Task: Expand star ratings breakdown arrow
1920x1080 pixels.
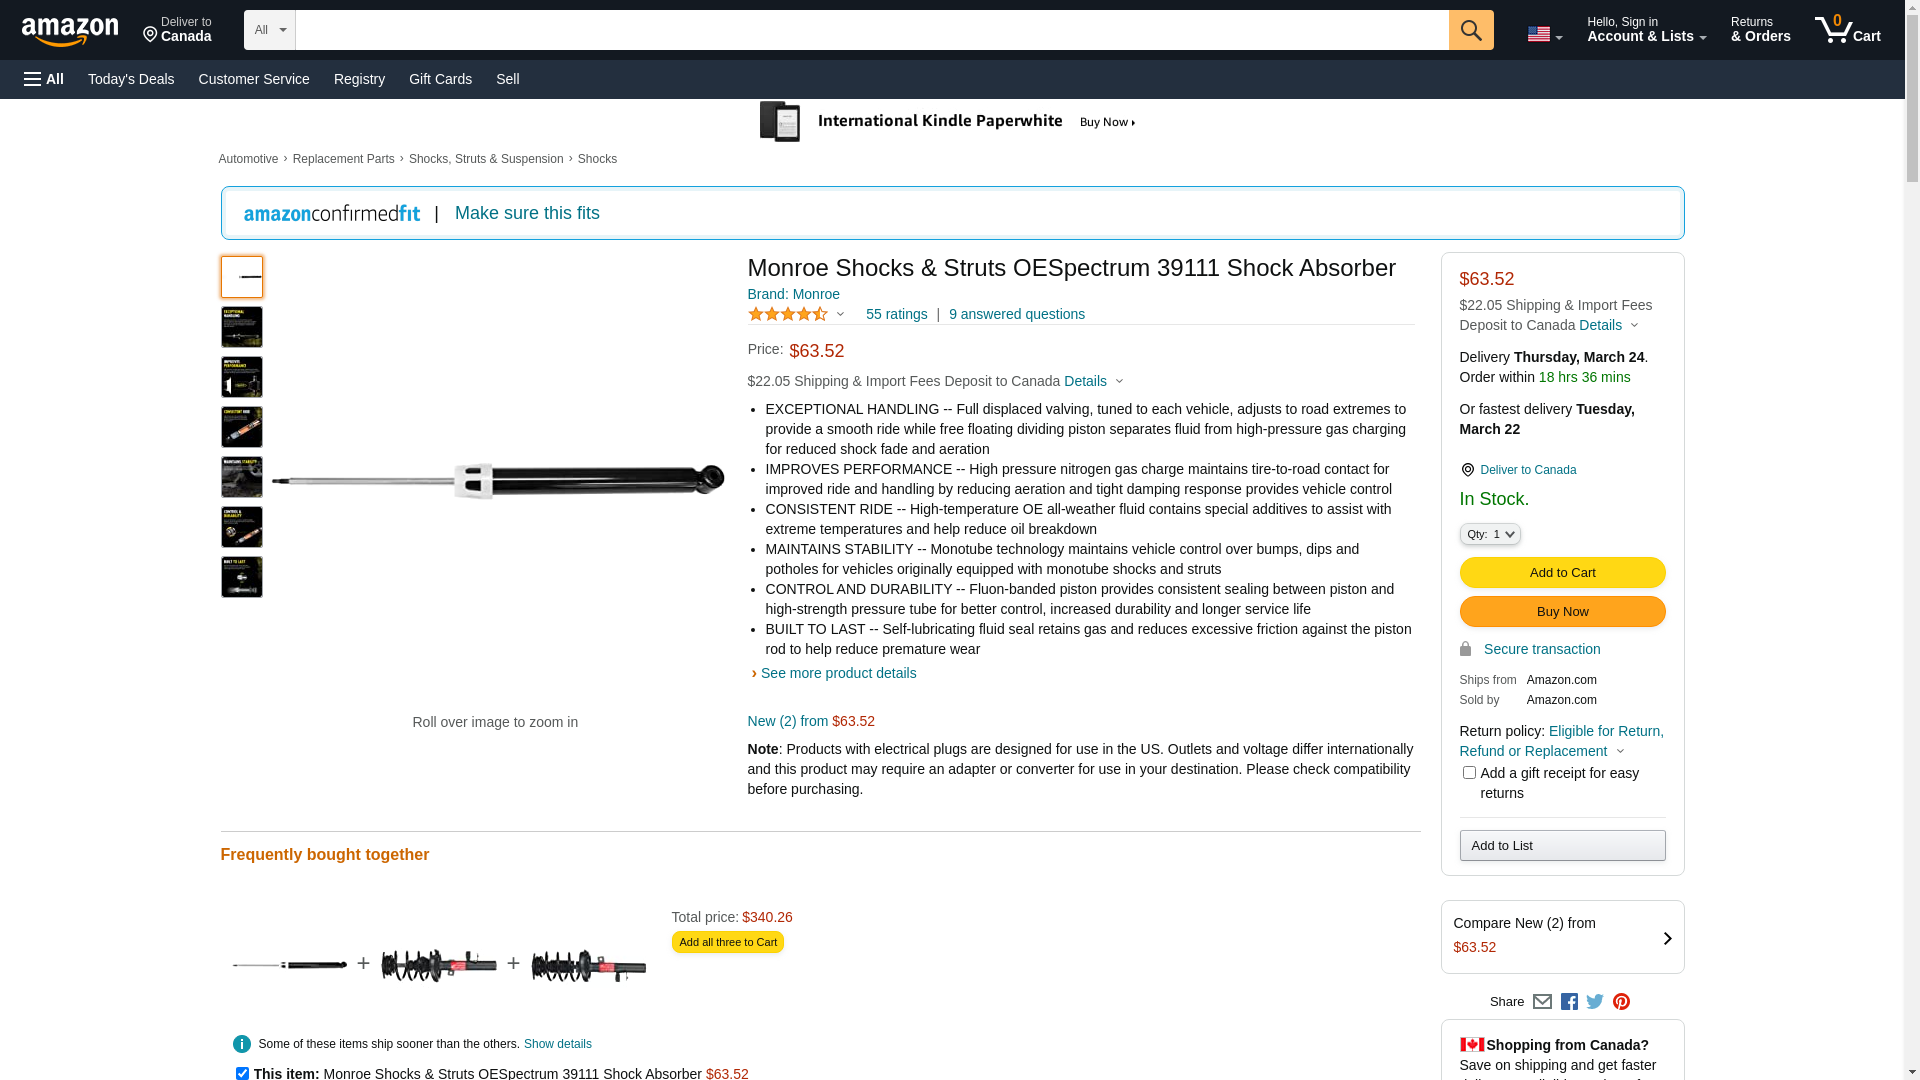Action: tap(840, 315)
